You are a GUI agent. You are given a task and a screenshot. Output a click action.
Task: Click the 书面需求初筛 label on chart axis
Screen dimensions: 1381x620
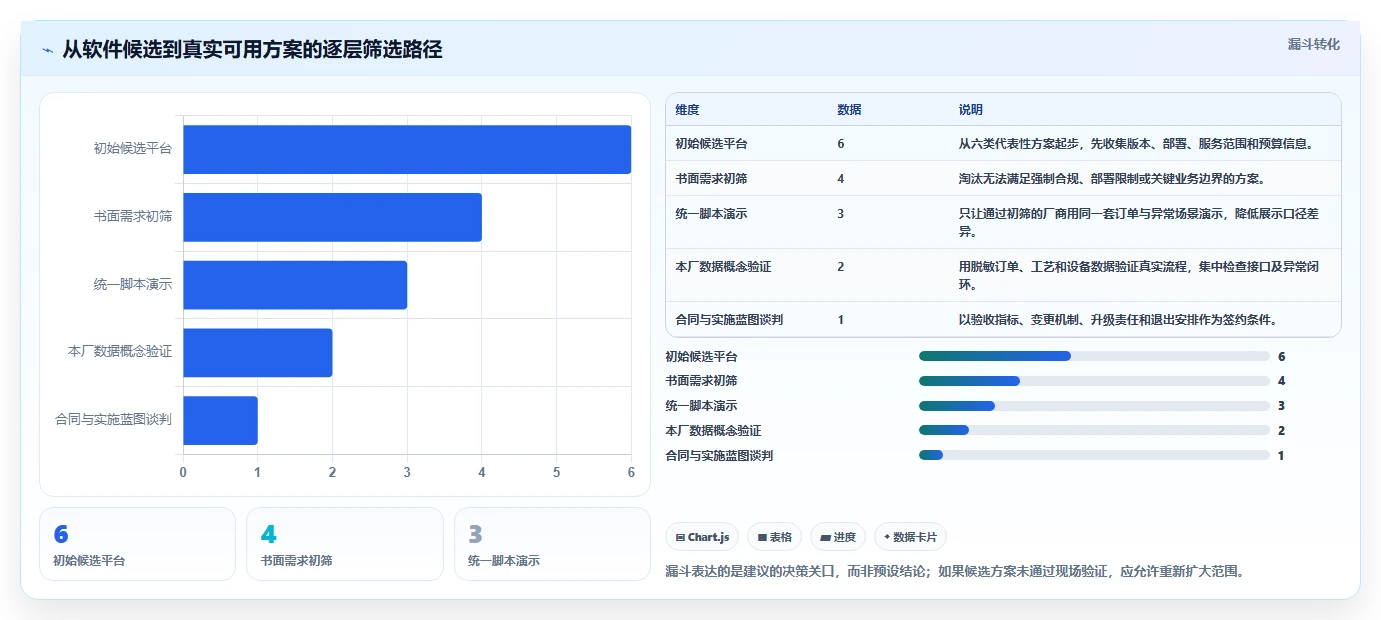(133, 217)
